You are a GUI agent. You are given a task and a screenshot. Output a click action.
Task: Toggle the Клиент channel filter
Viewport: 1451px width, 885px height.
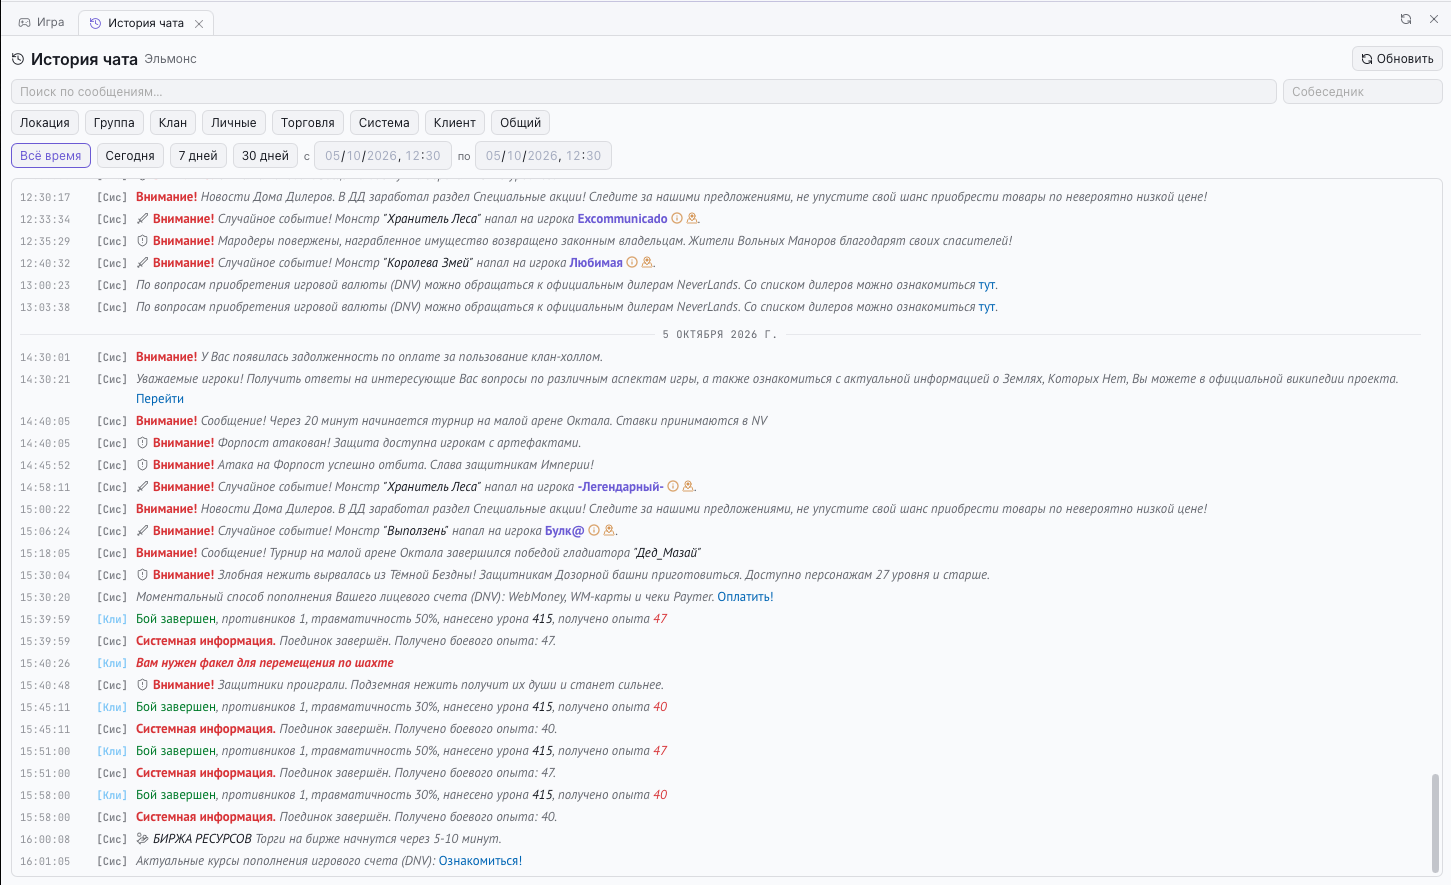[x=455, y=123]
